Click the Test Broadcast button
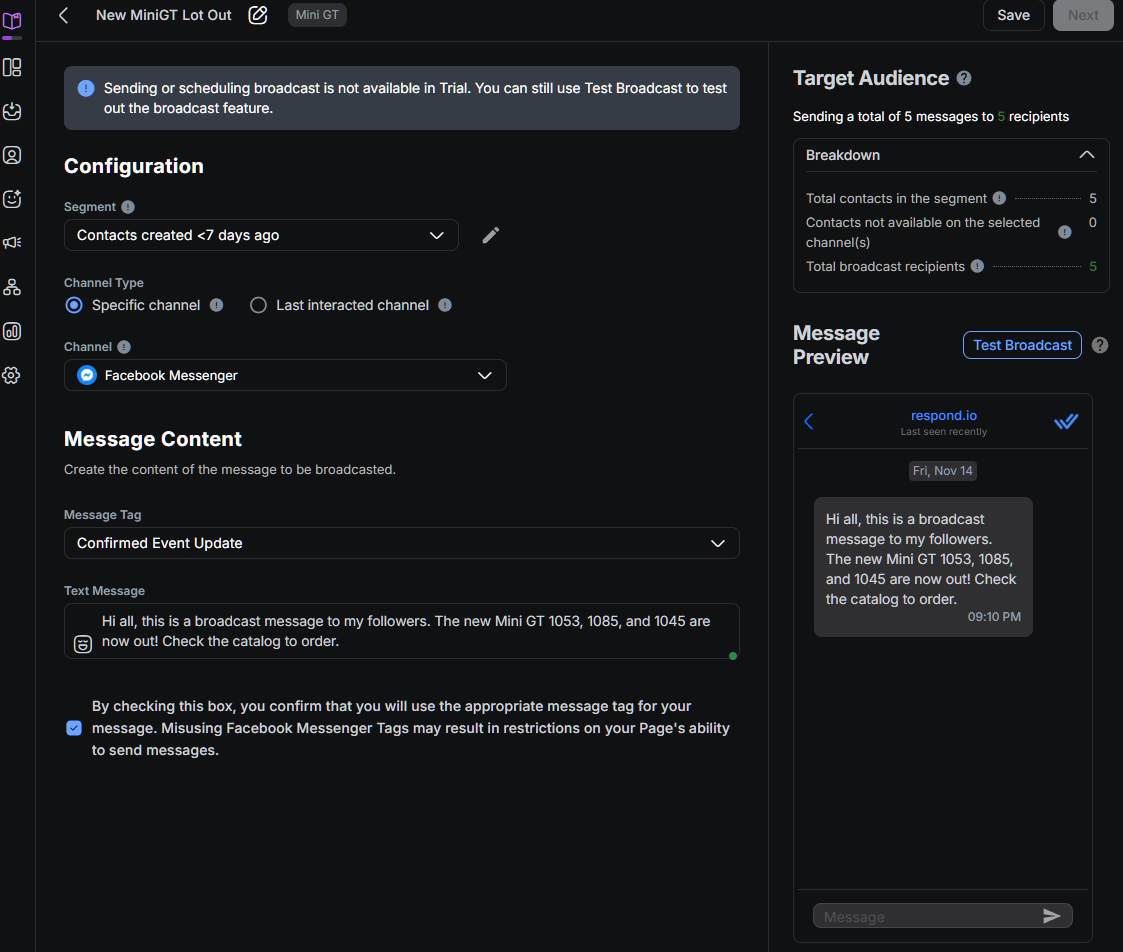 pos(1022,344)
